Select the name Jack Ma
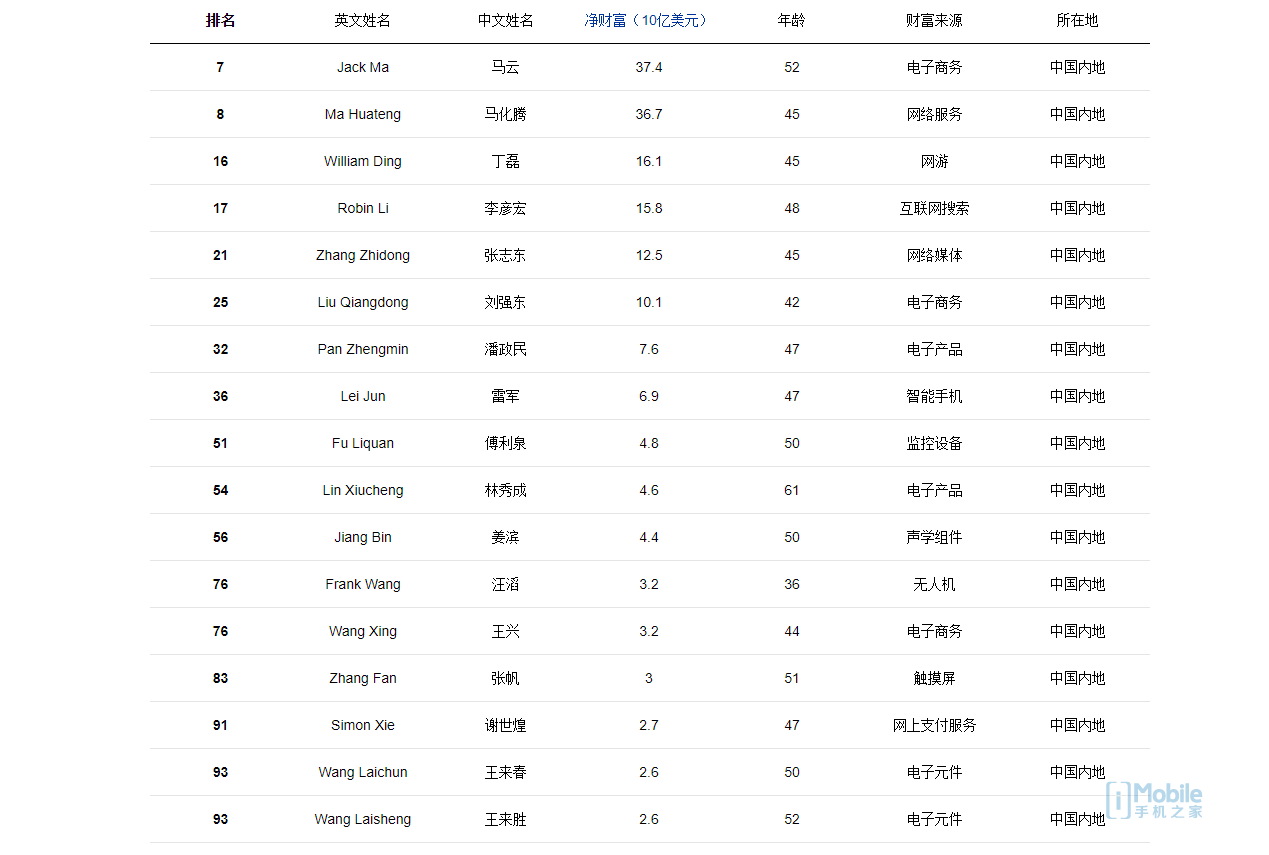The image size is (1269, 855). coord(363,67)
